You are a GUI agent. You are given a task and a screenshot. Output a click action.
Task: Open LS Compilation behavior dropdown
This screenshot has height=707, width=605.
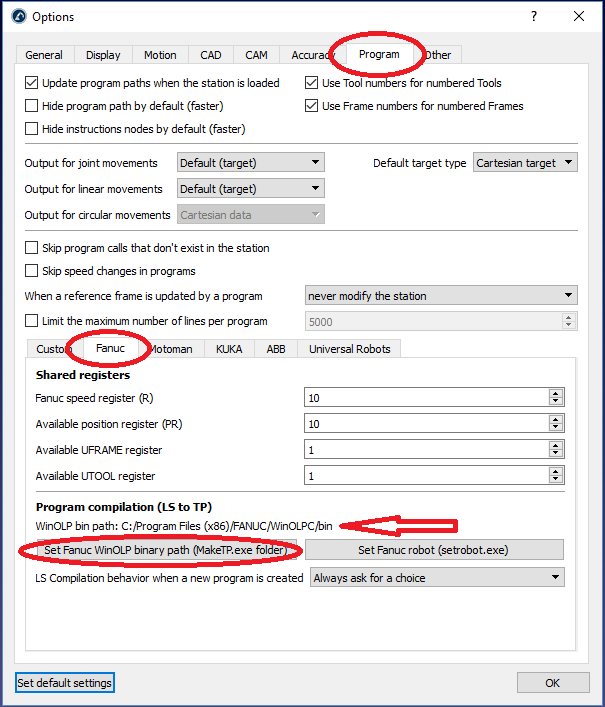coord(437,578)
